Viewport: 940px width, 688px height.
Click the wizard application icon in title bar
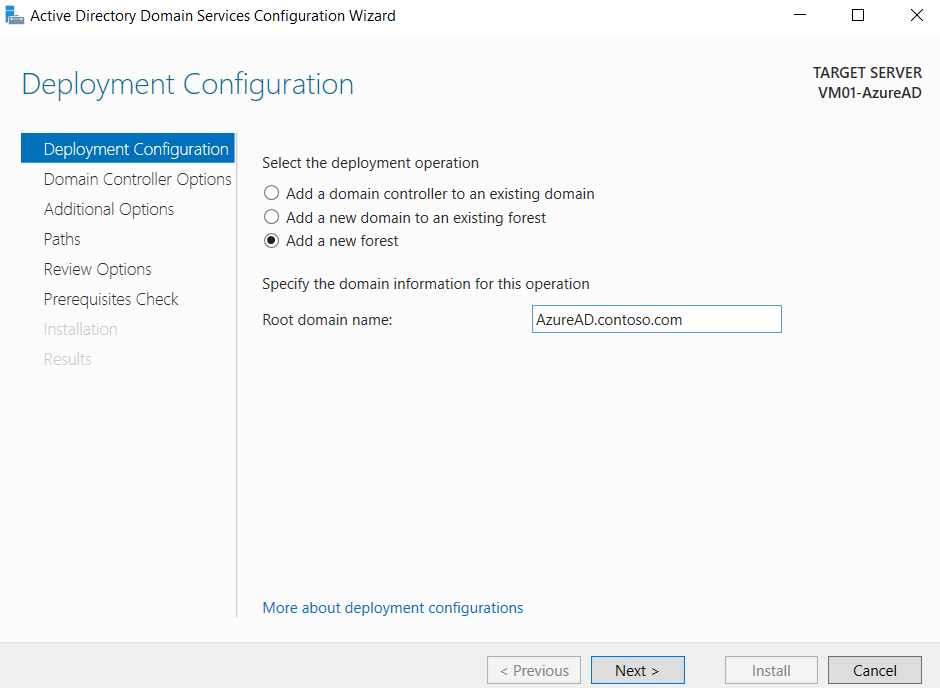pos(14,16)
